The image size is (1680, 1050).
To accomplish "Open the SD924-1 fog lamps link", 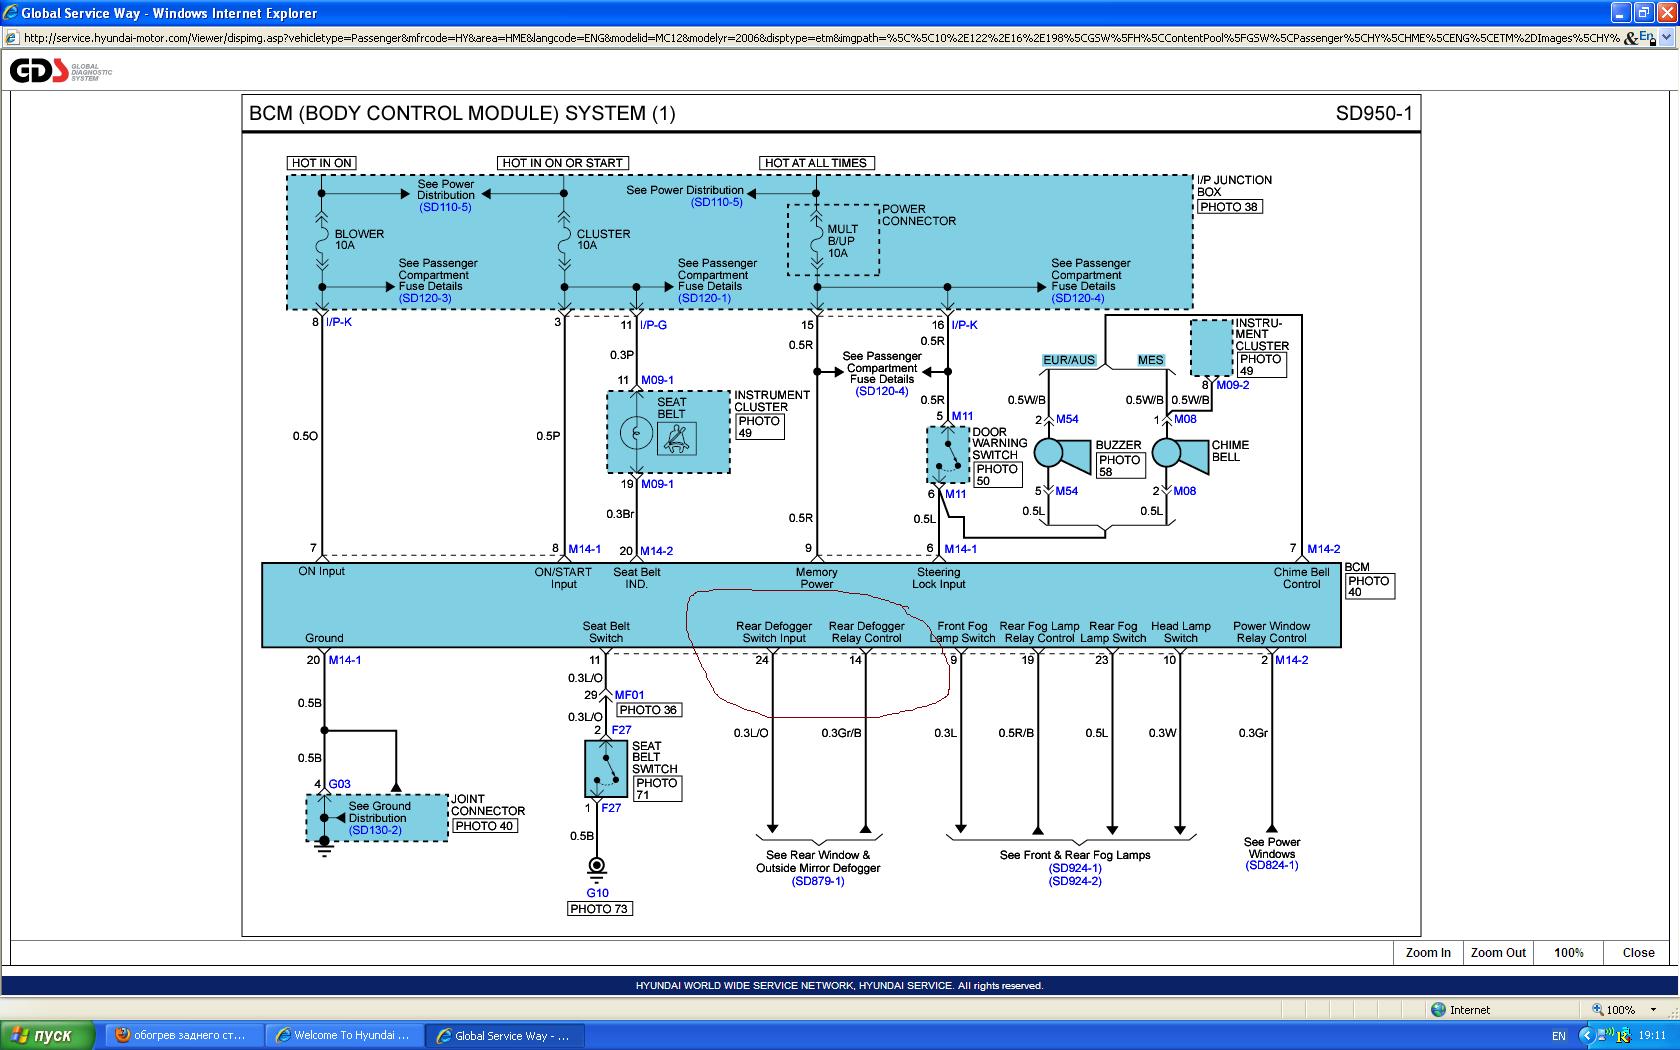I will pyautogui.click(x=1075, y=868).
